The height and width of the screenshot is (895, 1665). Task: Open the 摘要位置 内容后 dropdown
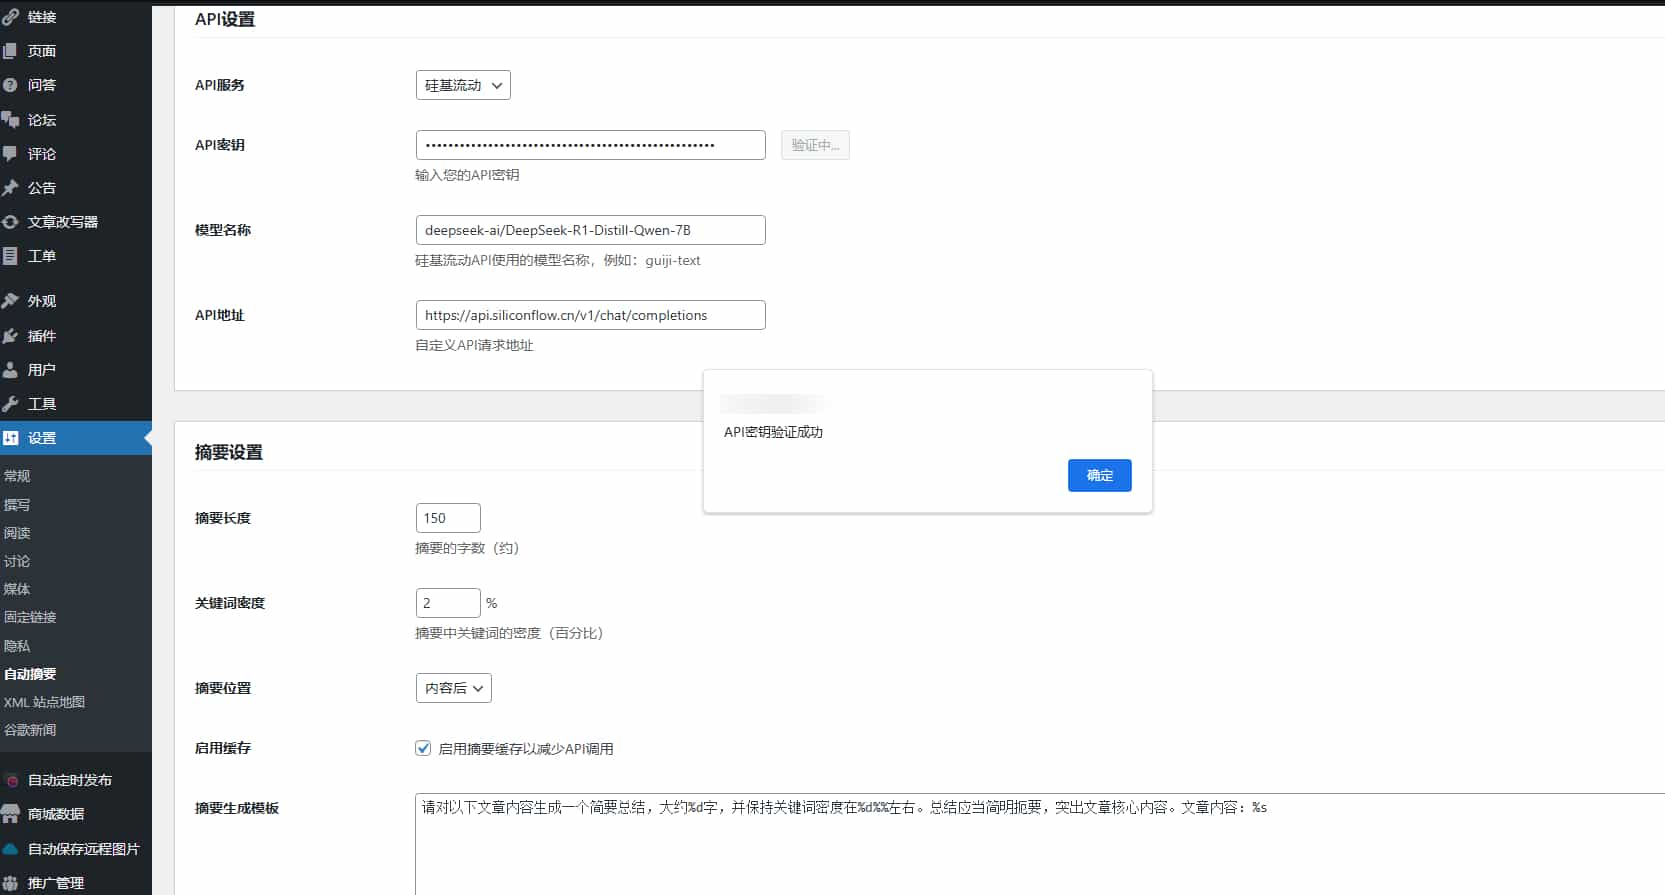click(x=453, y=688)
